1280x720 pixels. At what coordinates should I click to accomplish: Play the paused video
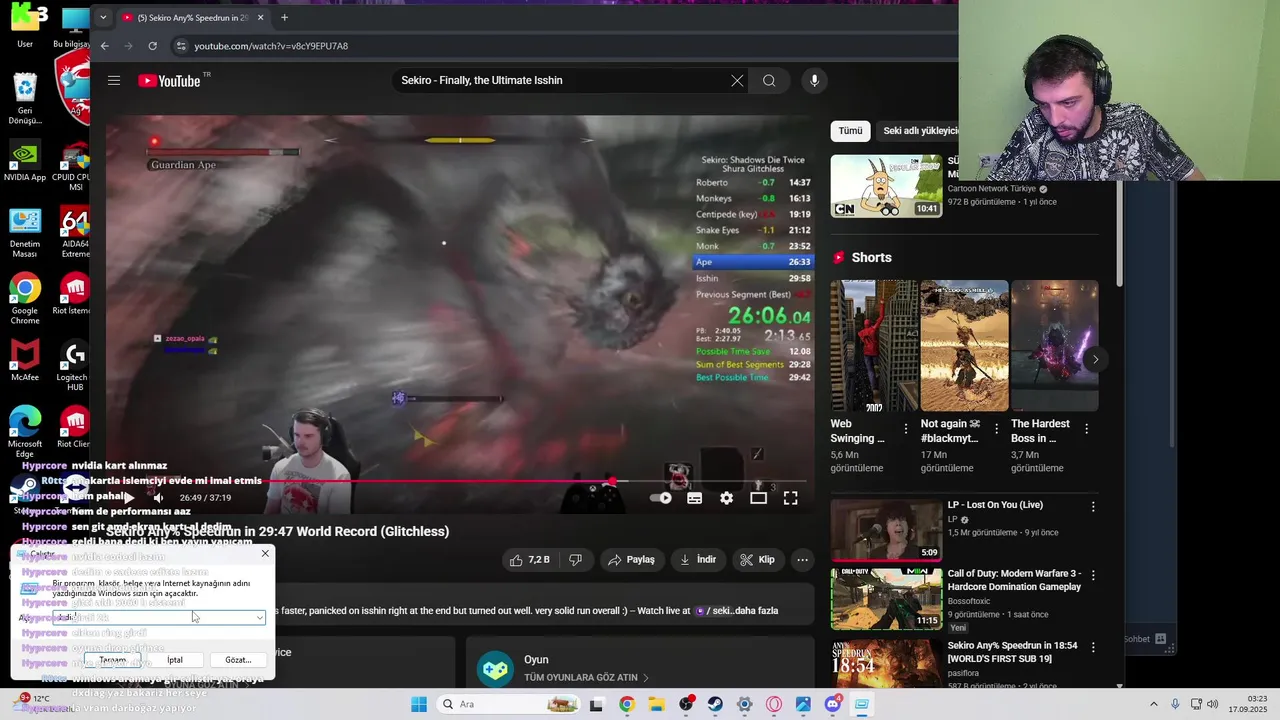pyautogui.click(x=128, y=497)
